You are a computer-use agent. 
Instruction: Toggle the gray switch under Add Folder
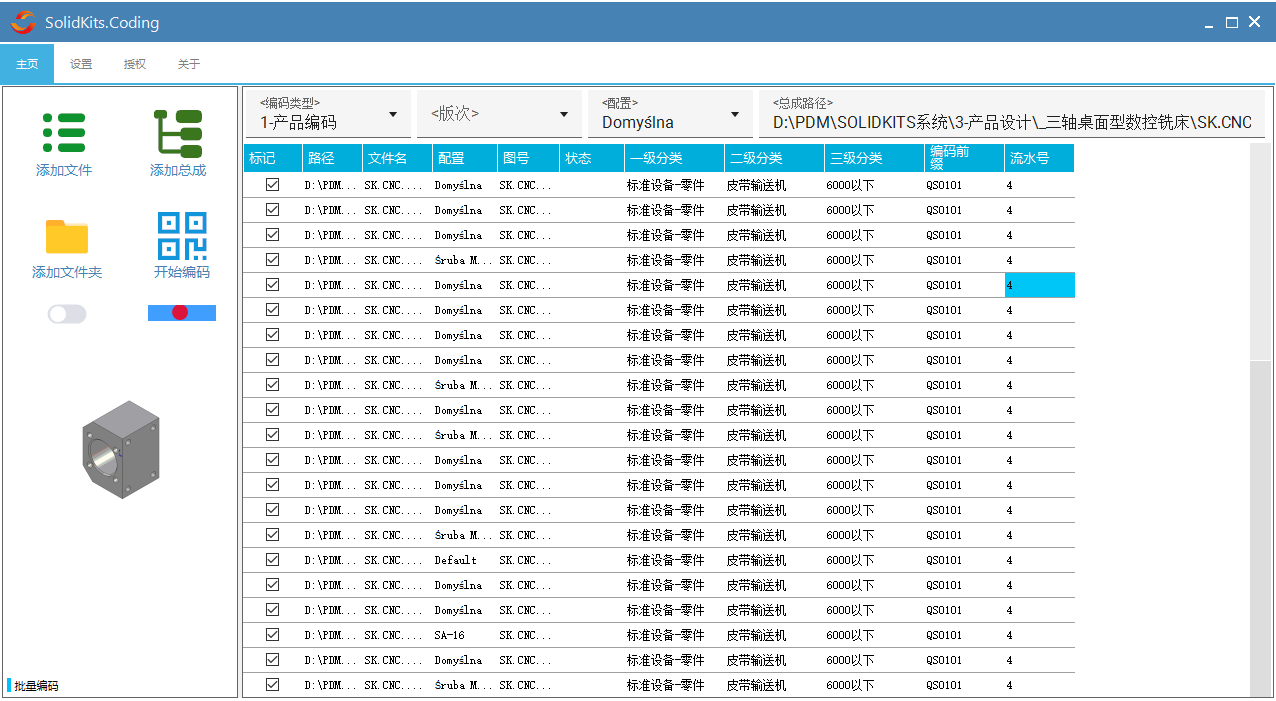pos(67,314)
